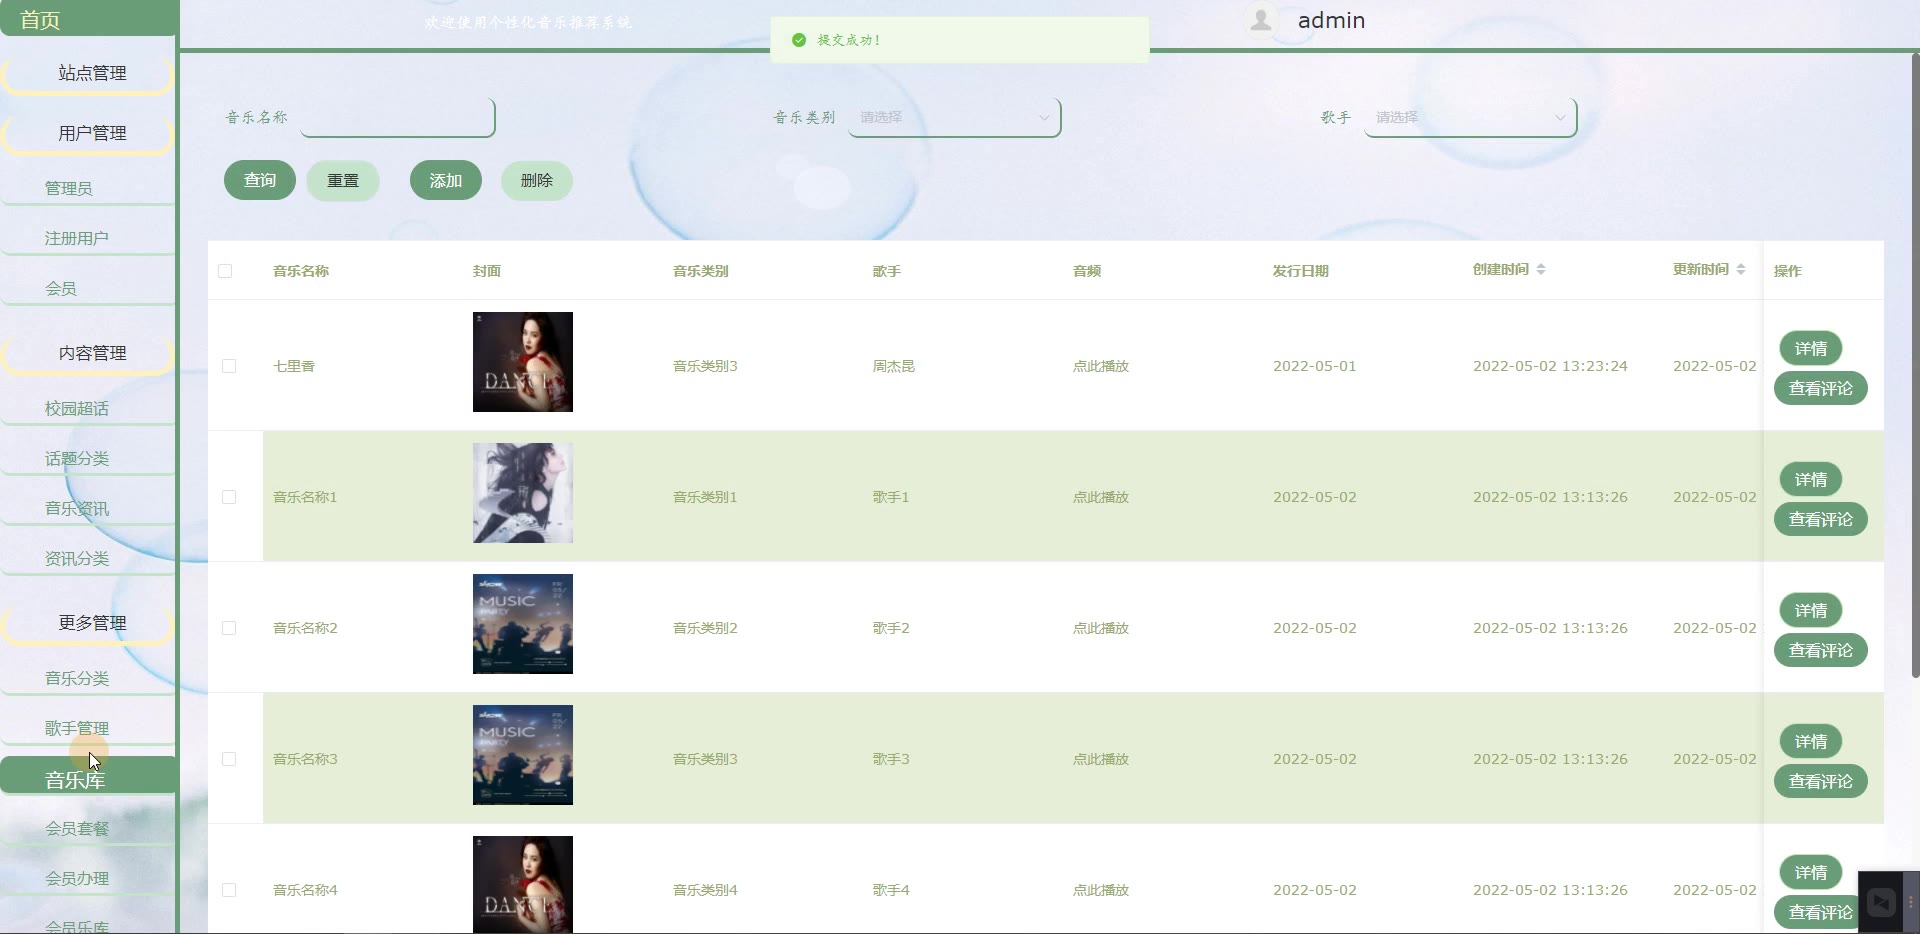The width and height of the screenshot is (1920, 934).
Task: Click the admin user avatar icon
Action: pyautogui.click(x=1261, y=20)
